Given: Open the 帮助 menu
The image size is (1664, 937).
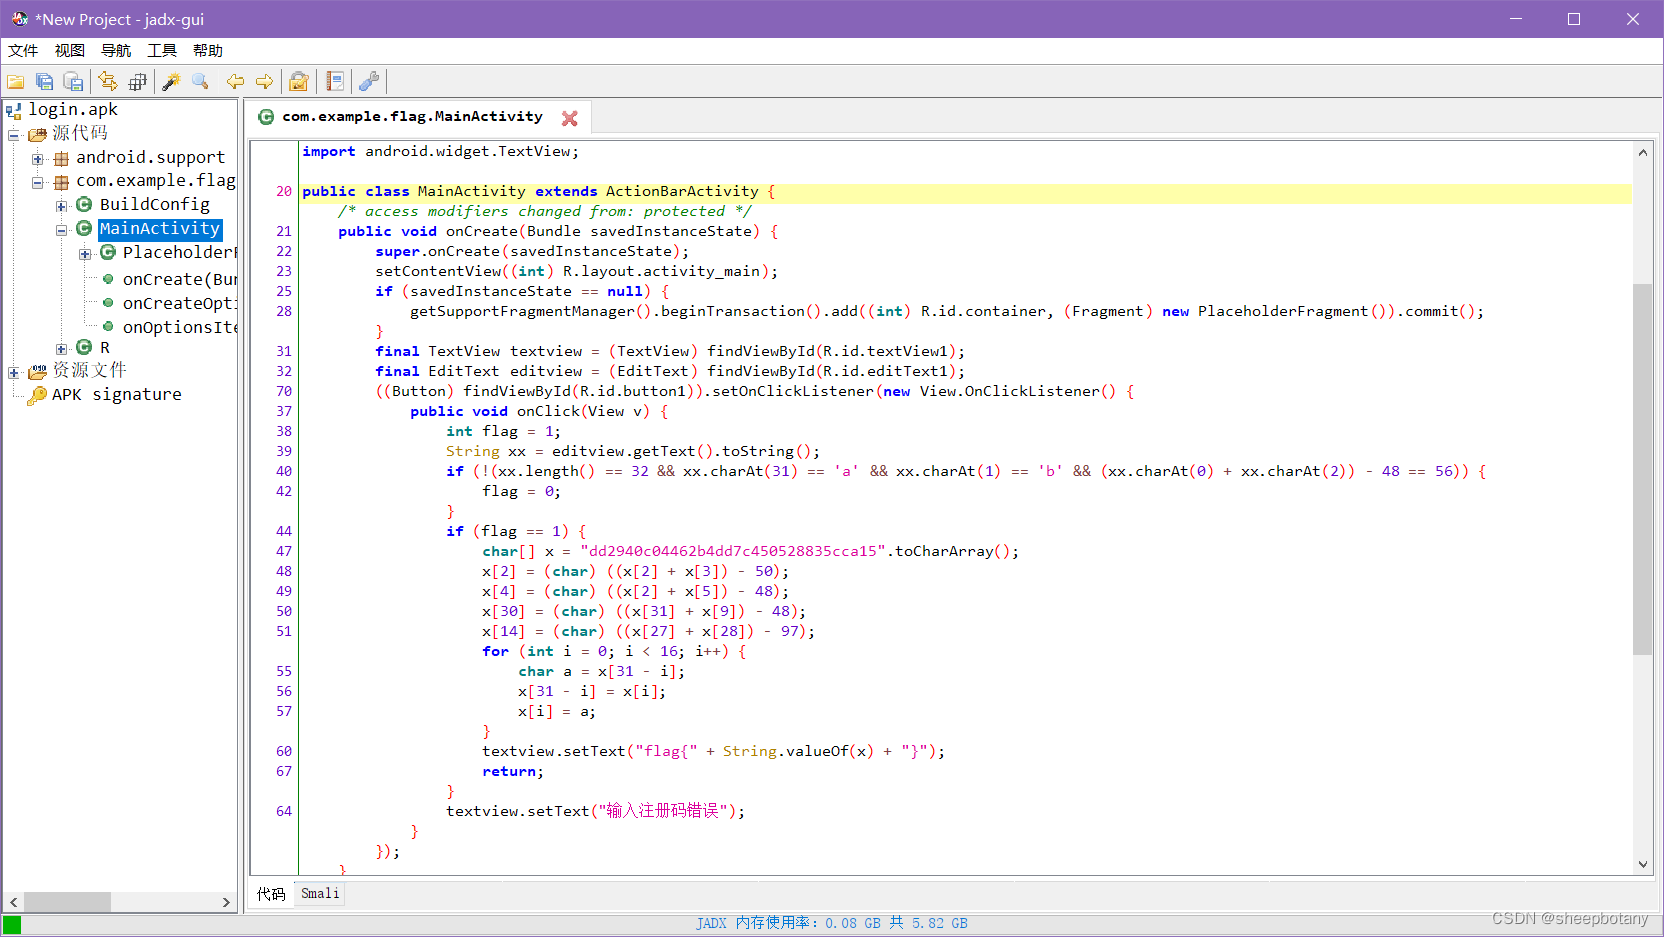Looking at the screenshot, I should pos(208,51).
